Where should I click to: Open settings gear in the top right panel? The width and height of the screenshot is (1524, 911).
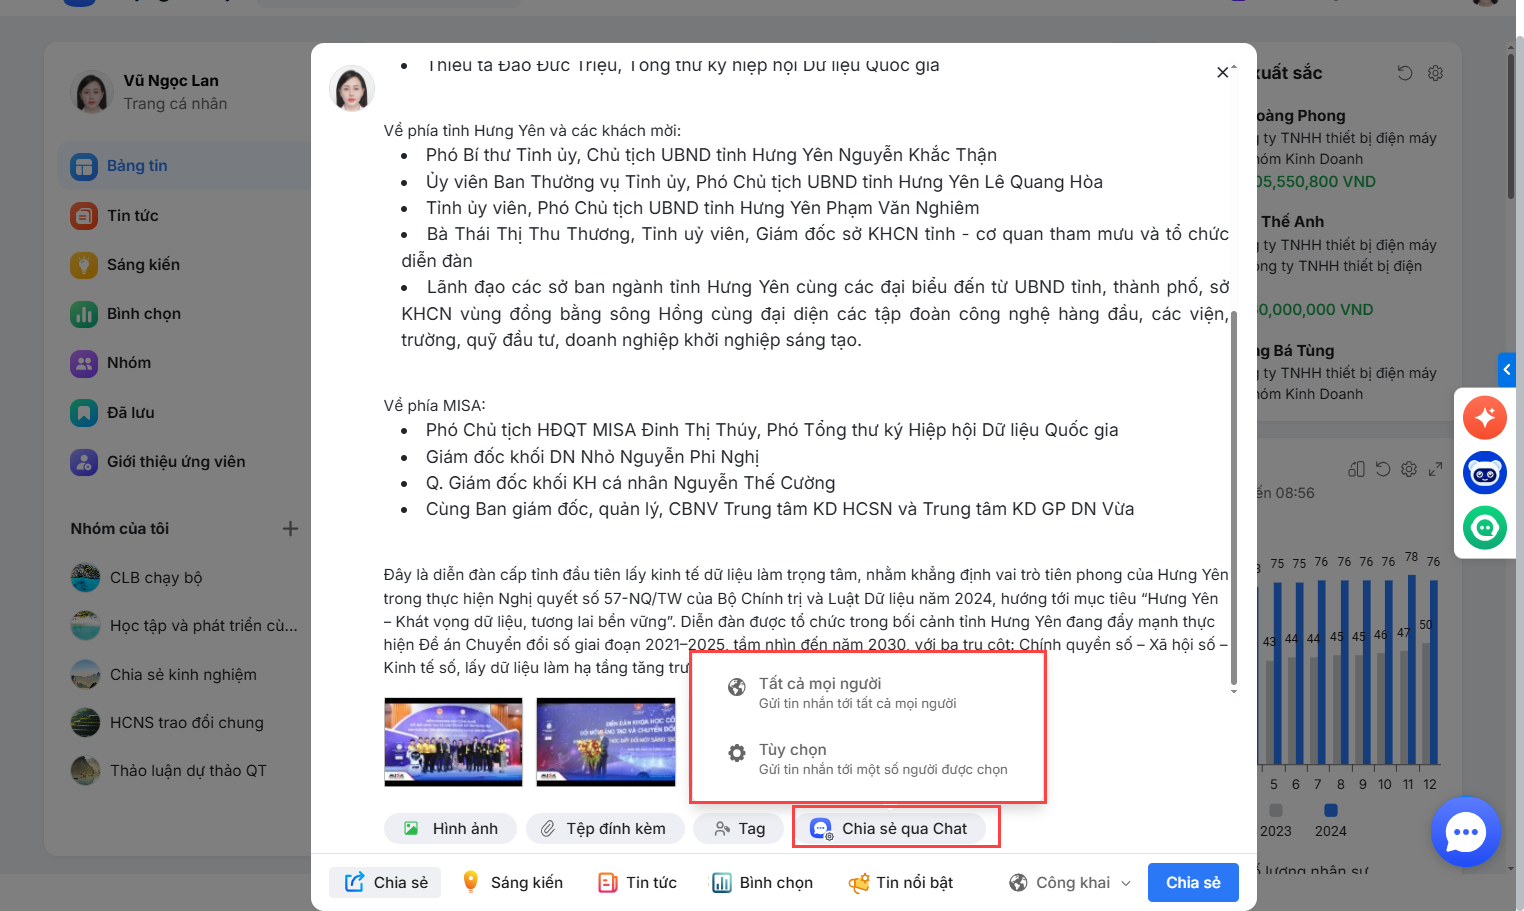(1435, 73)
